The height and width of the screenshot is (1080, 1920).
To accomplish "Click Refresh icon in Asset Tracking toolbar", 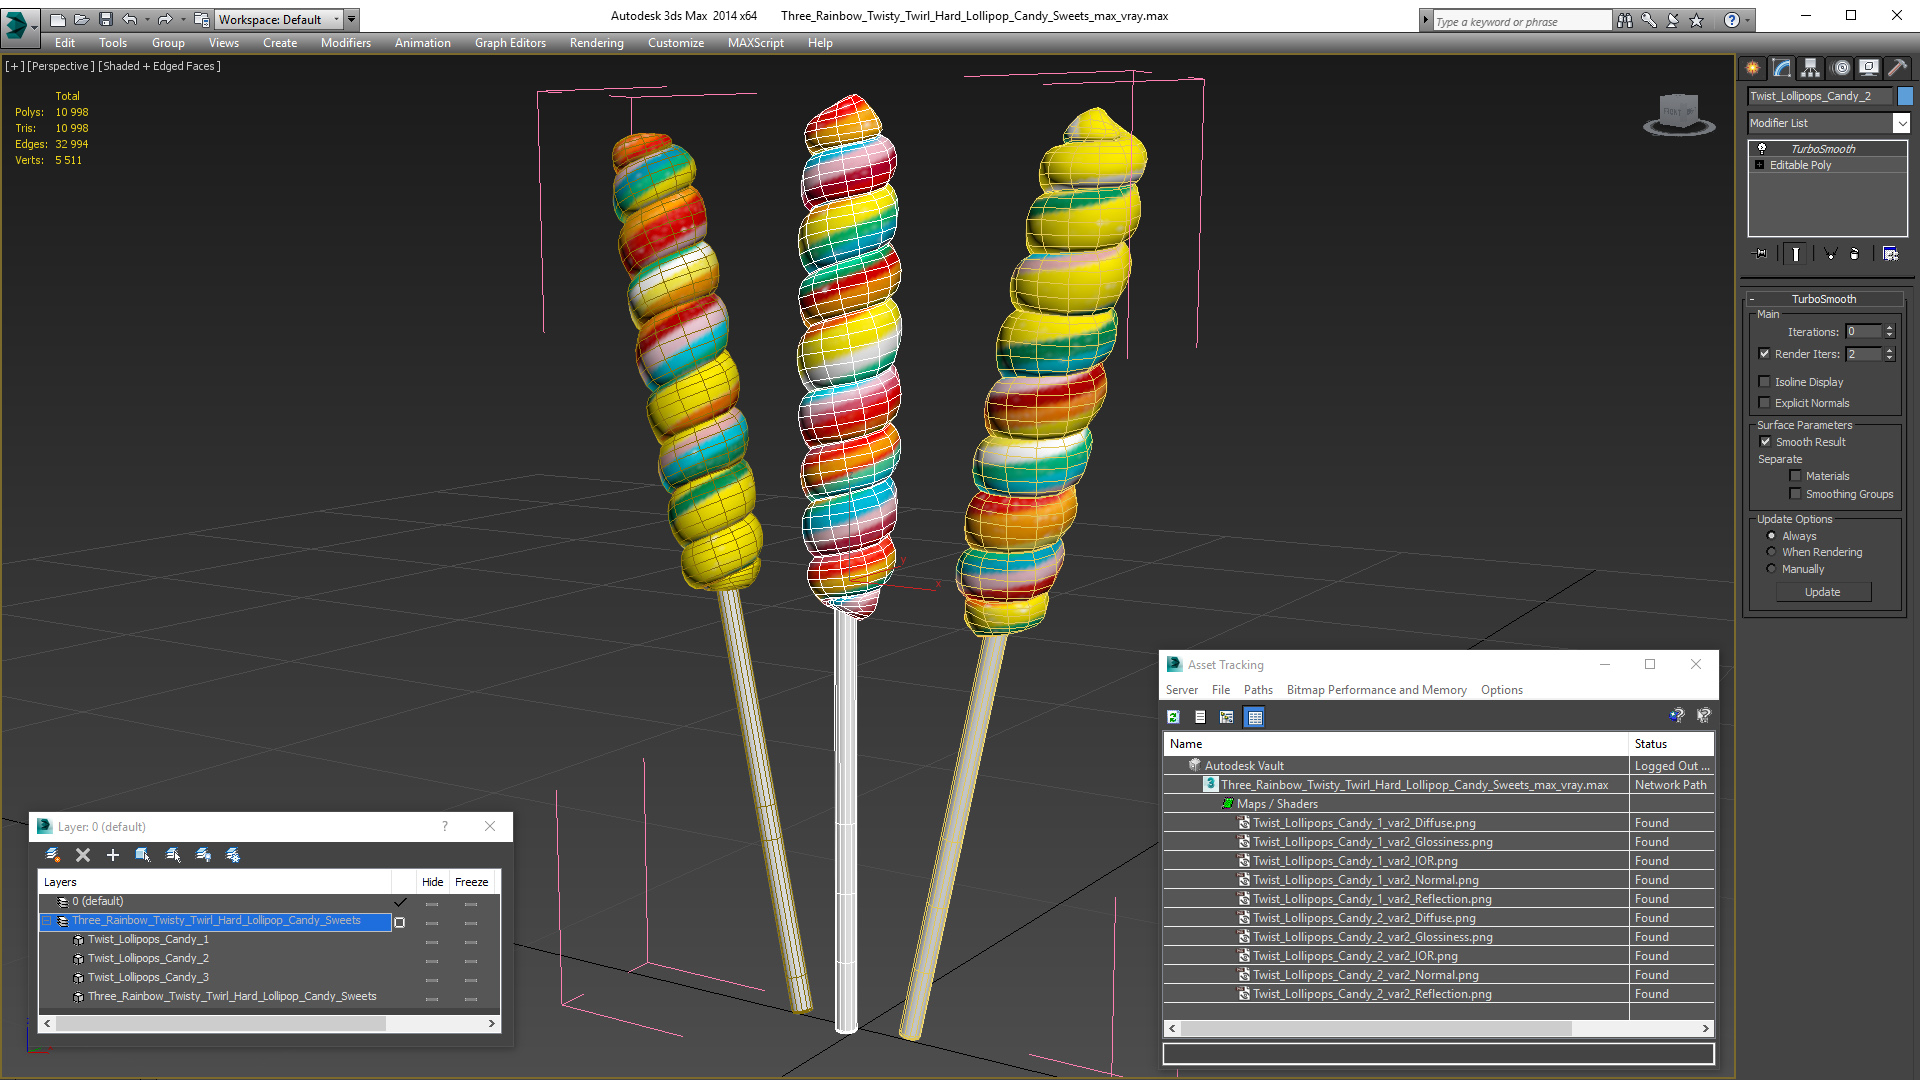I will coord(1174,717).
